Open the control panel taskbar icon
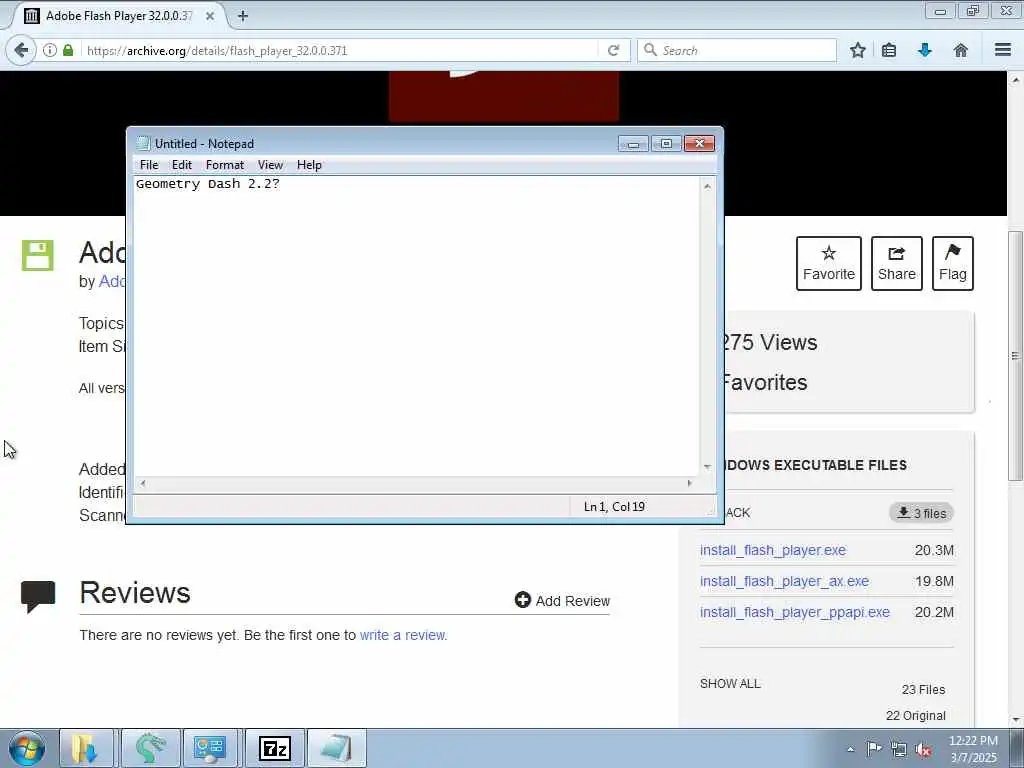This screenshot has height=768, width=1024. coord(210,748)
